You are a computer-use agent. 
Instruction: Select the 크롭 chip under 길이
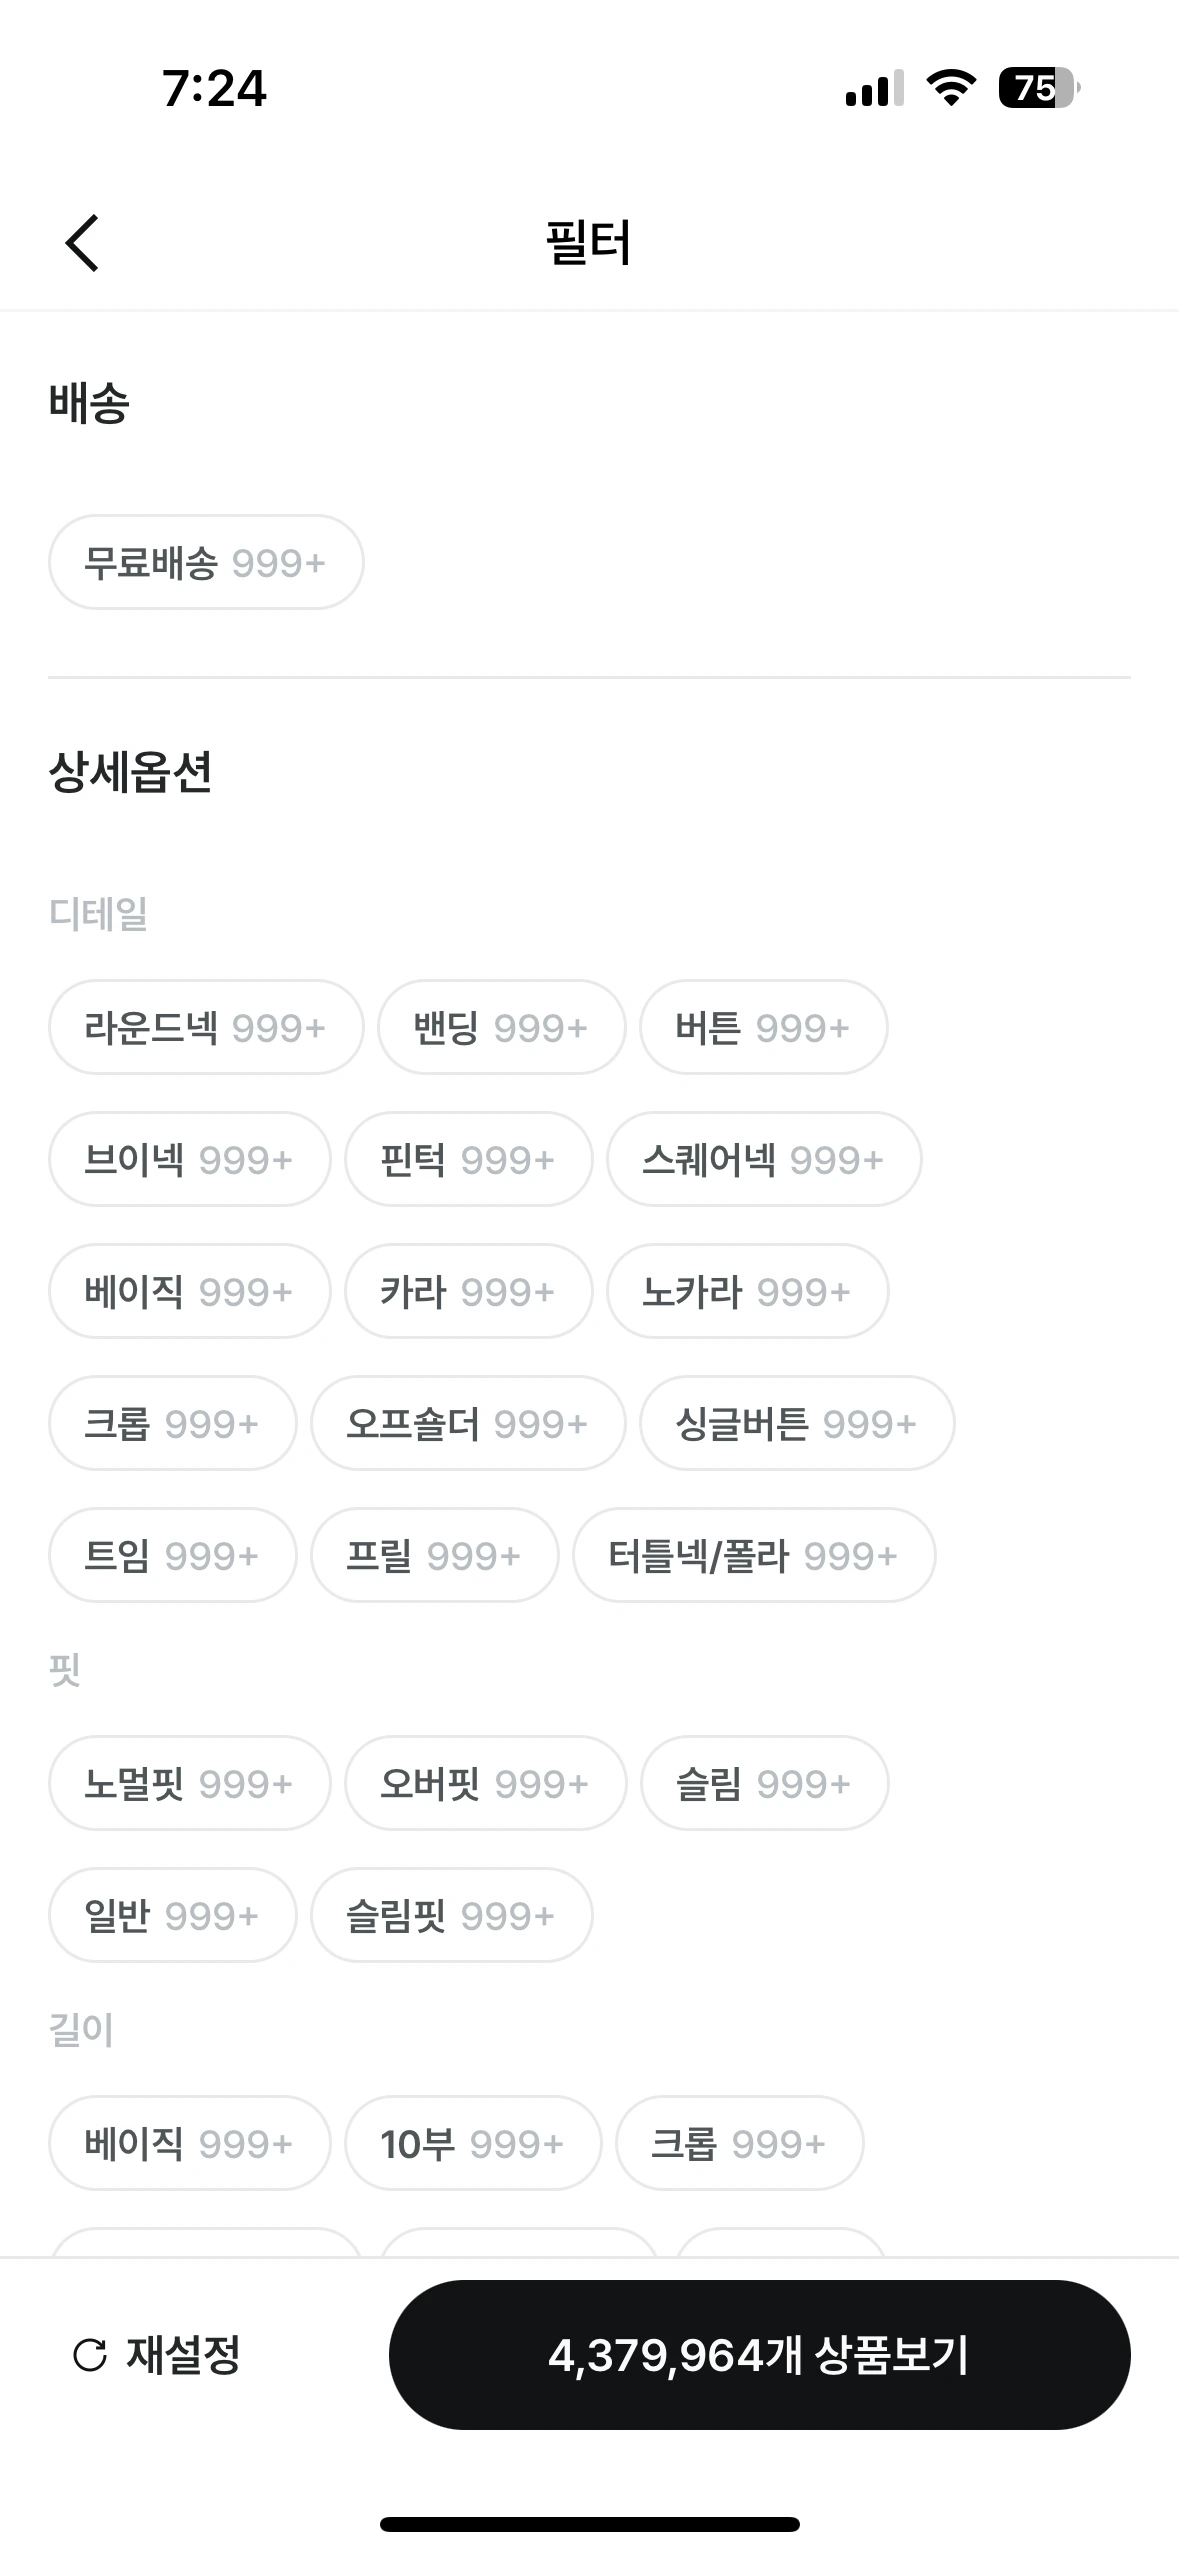tap(739, 2143)
